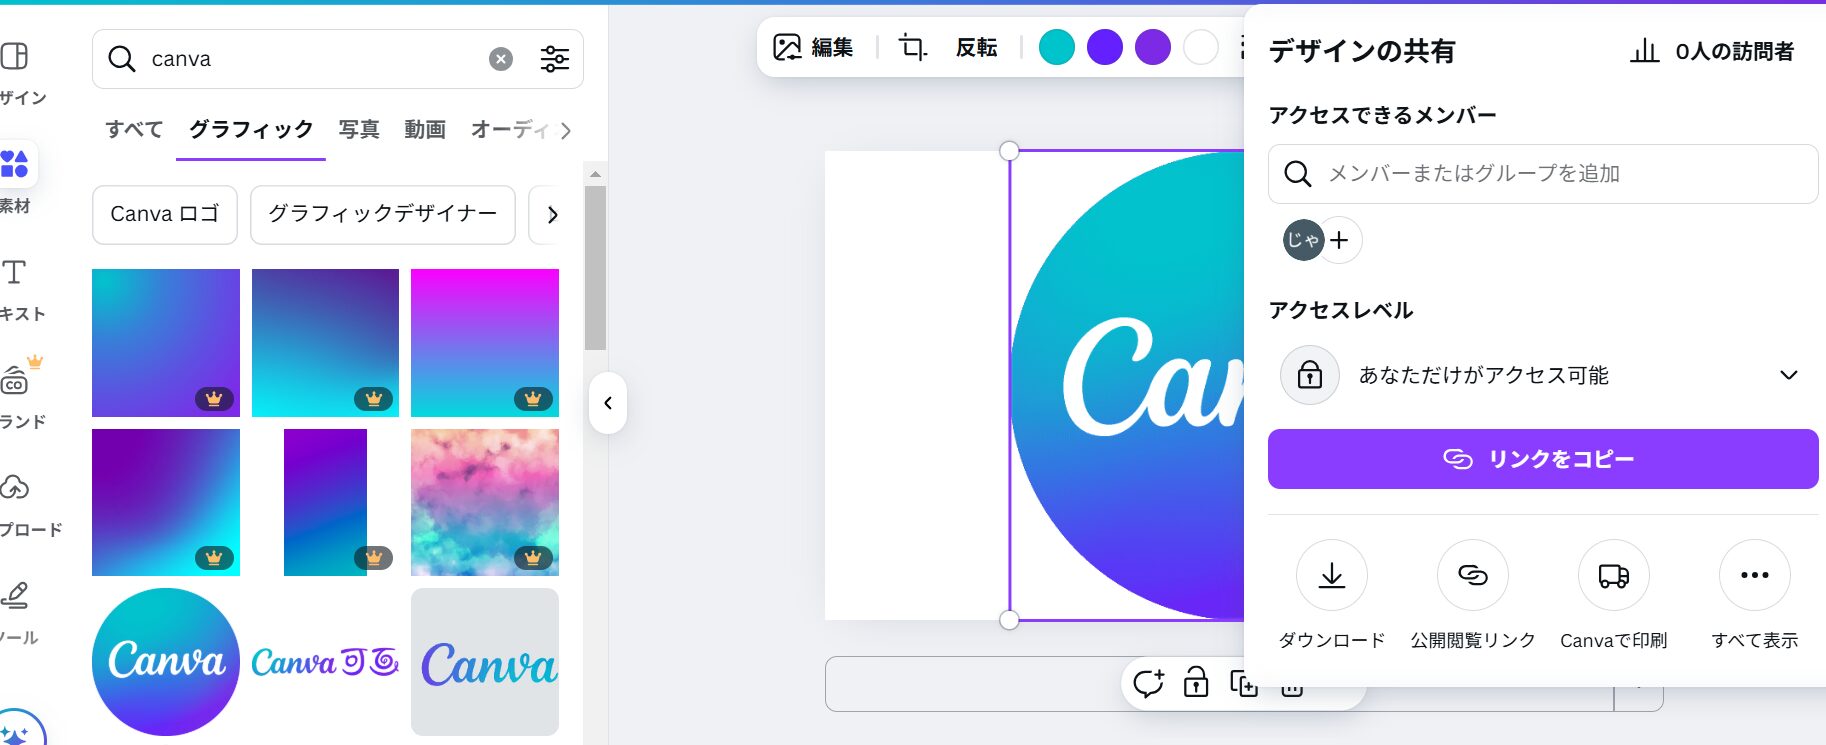Open the public view link option
The width and height of the screenshot is (1826, 745).
tap(1472, 575)
